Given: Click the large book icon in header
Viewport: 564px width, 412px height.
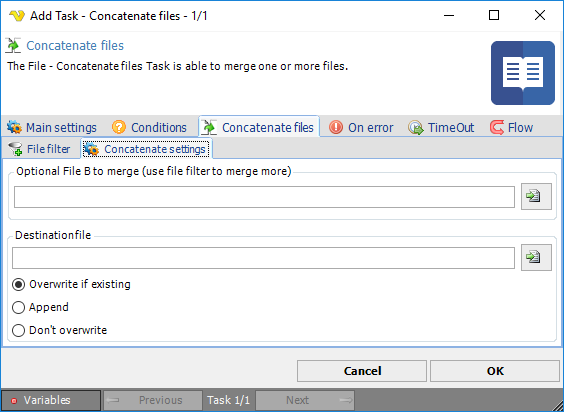Looking at the screenshot, I should point(523,73).
